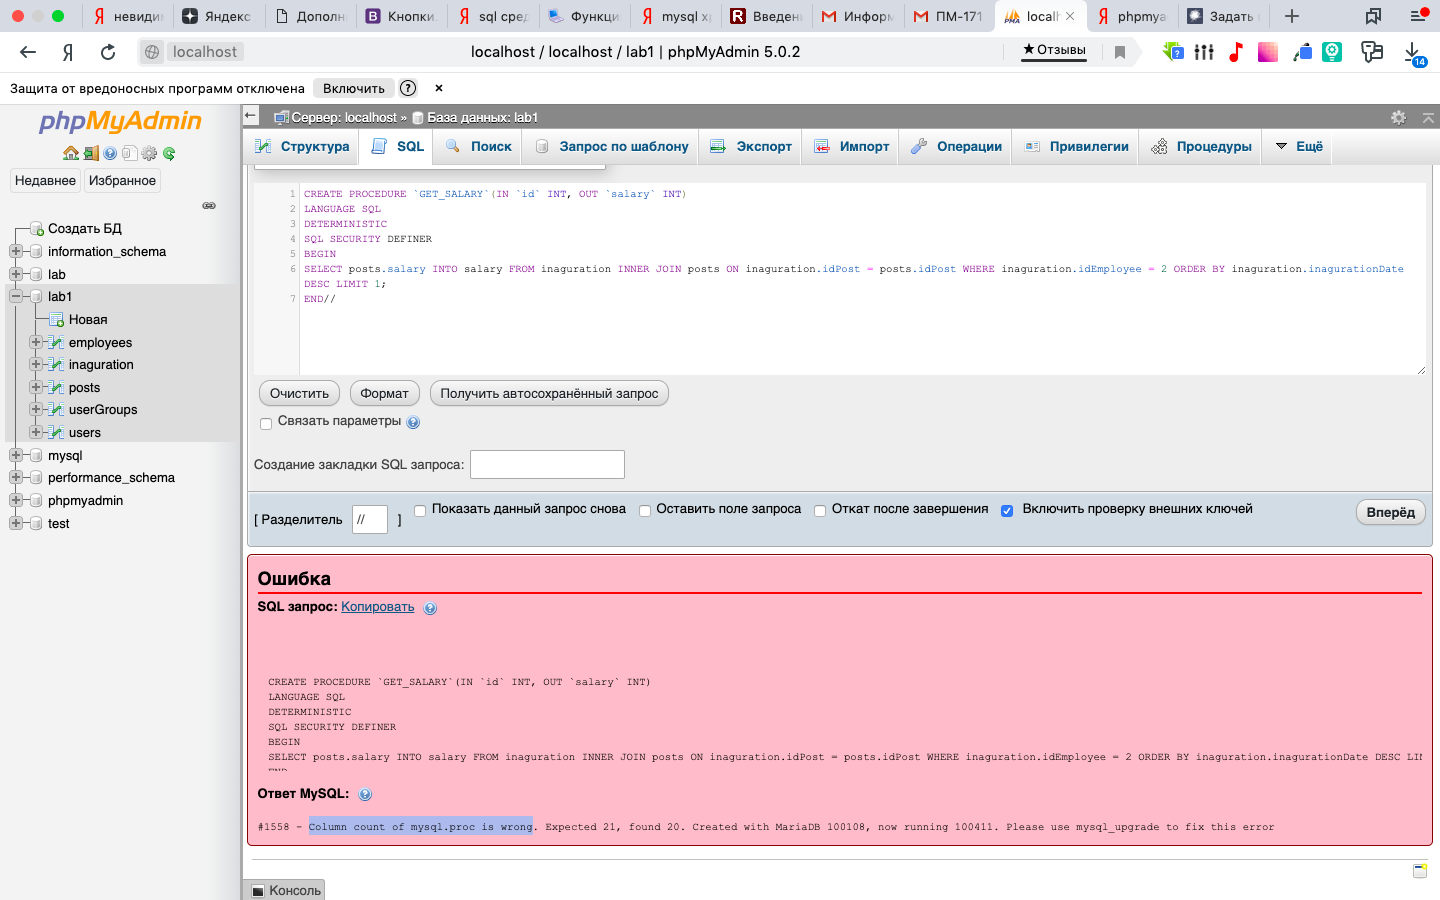This screenshot has height=900, width=1440.
Task: Click Создание закладки SQL запроса input field
Action: [x=547, y=464]
